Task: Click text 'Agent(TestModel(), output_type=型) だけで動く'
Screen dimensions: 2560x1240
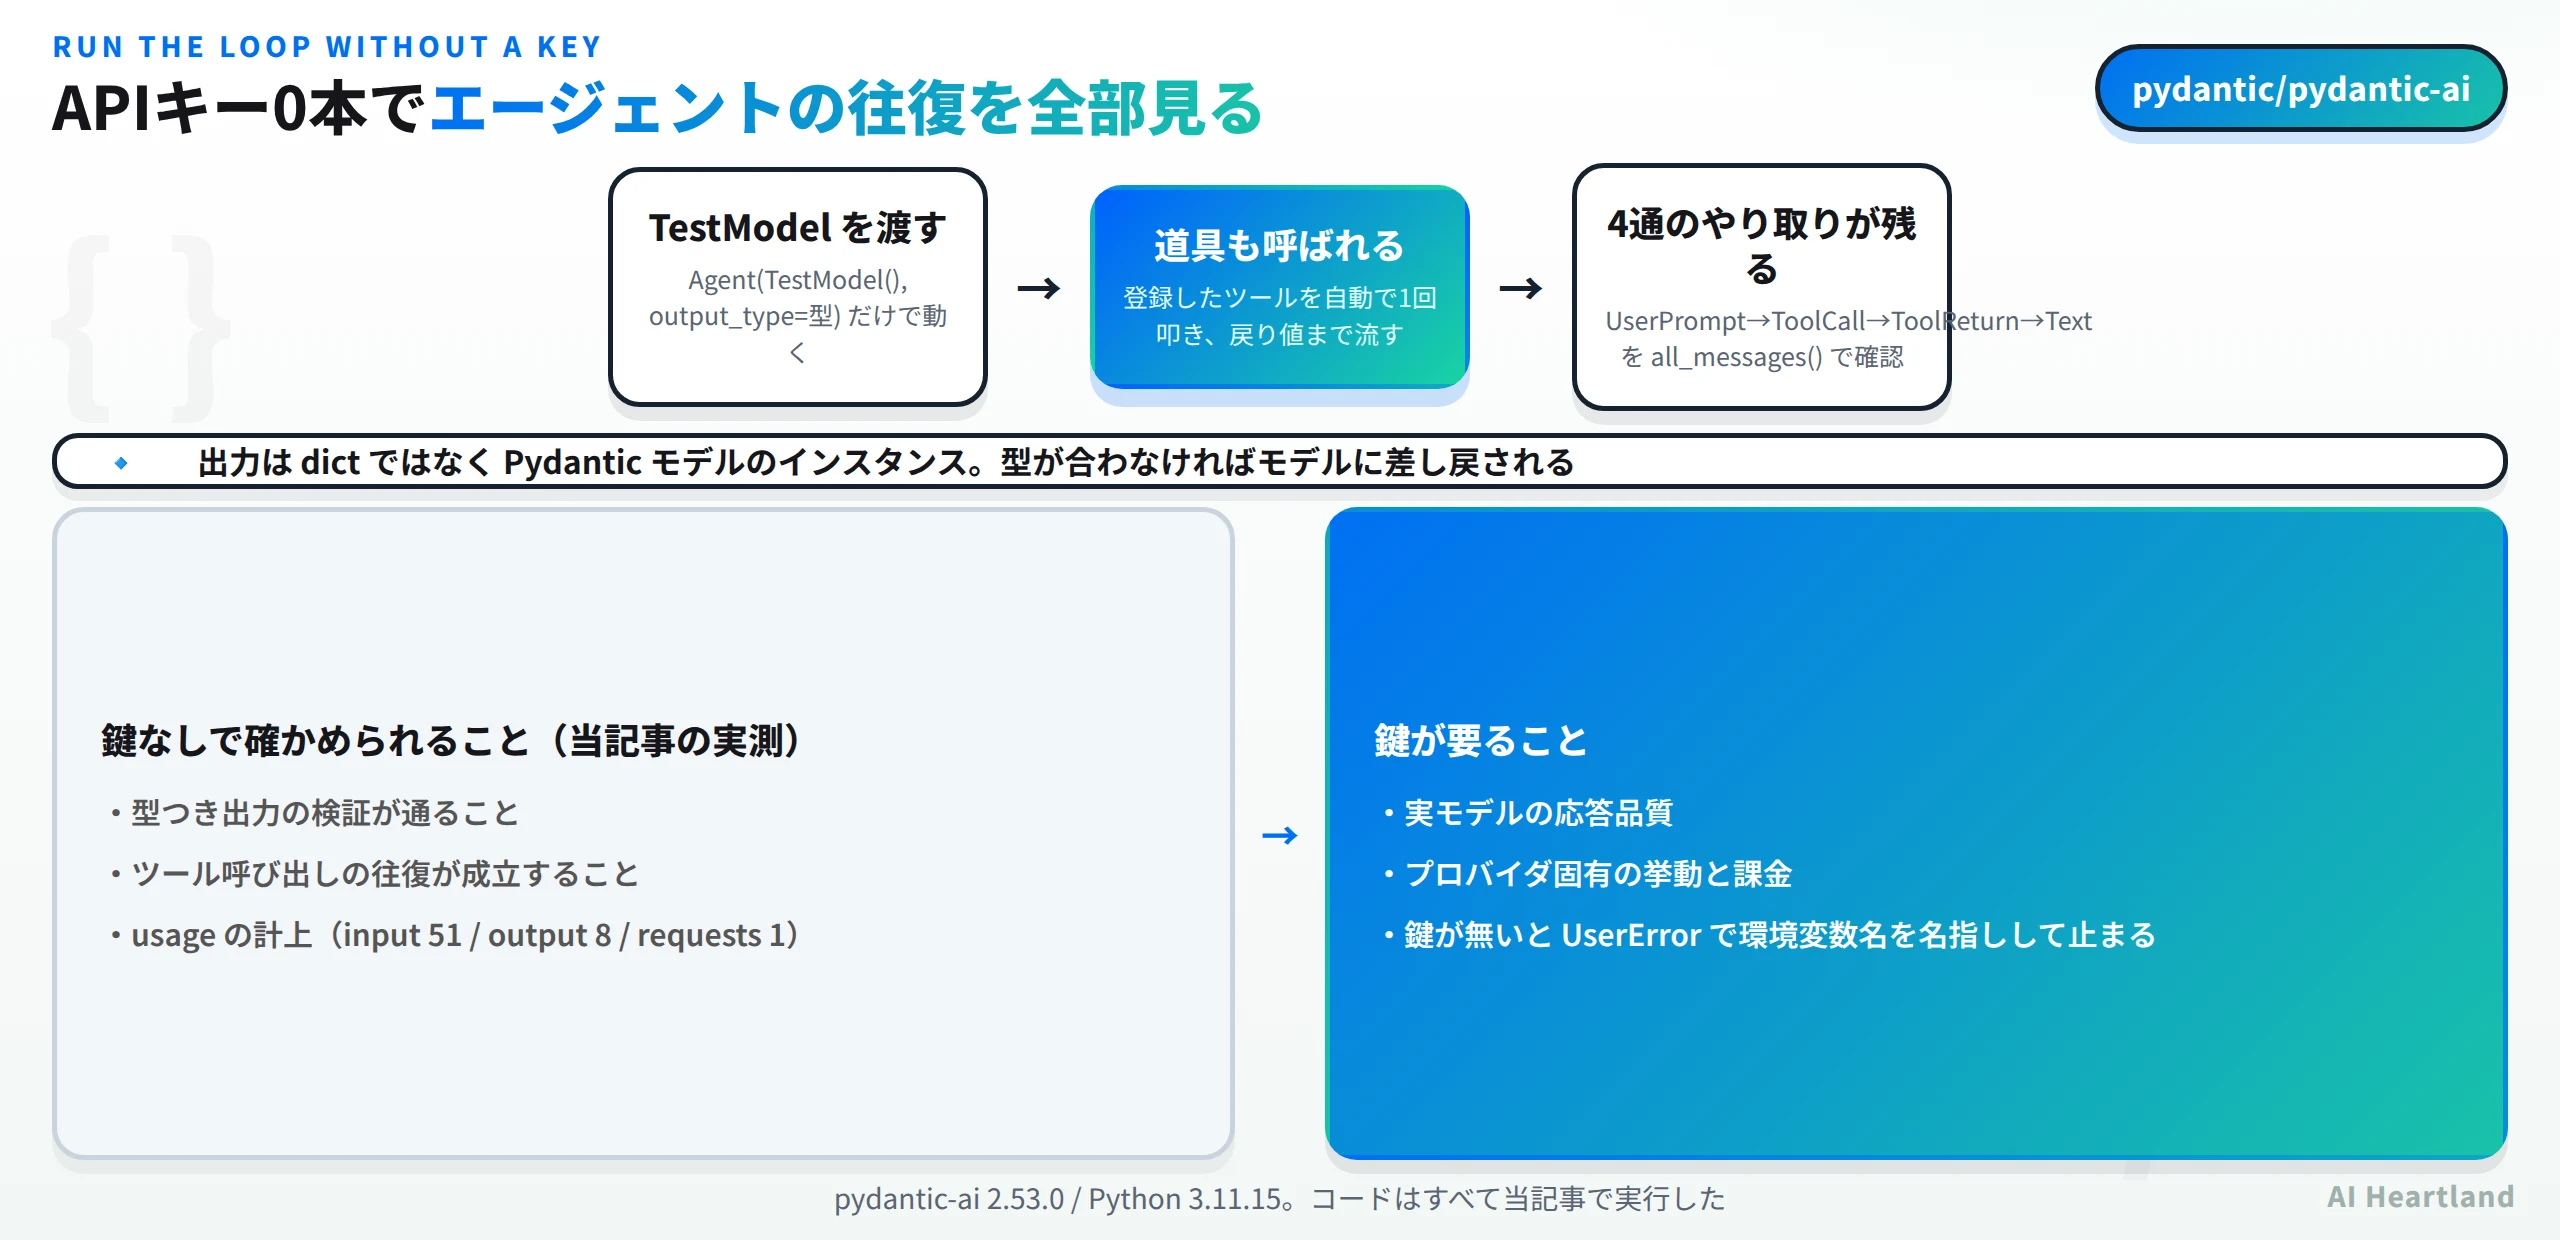Action: pos(798,315)
